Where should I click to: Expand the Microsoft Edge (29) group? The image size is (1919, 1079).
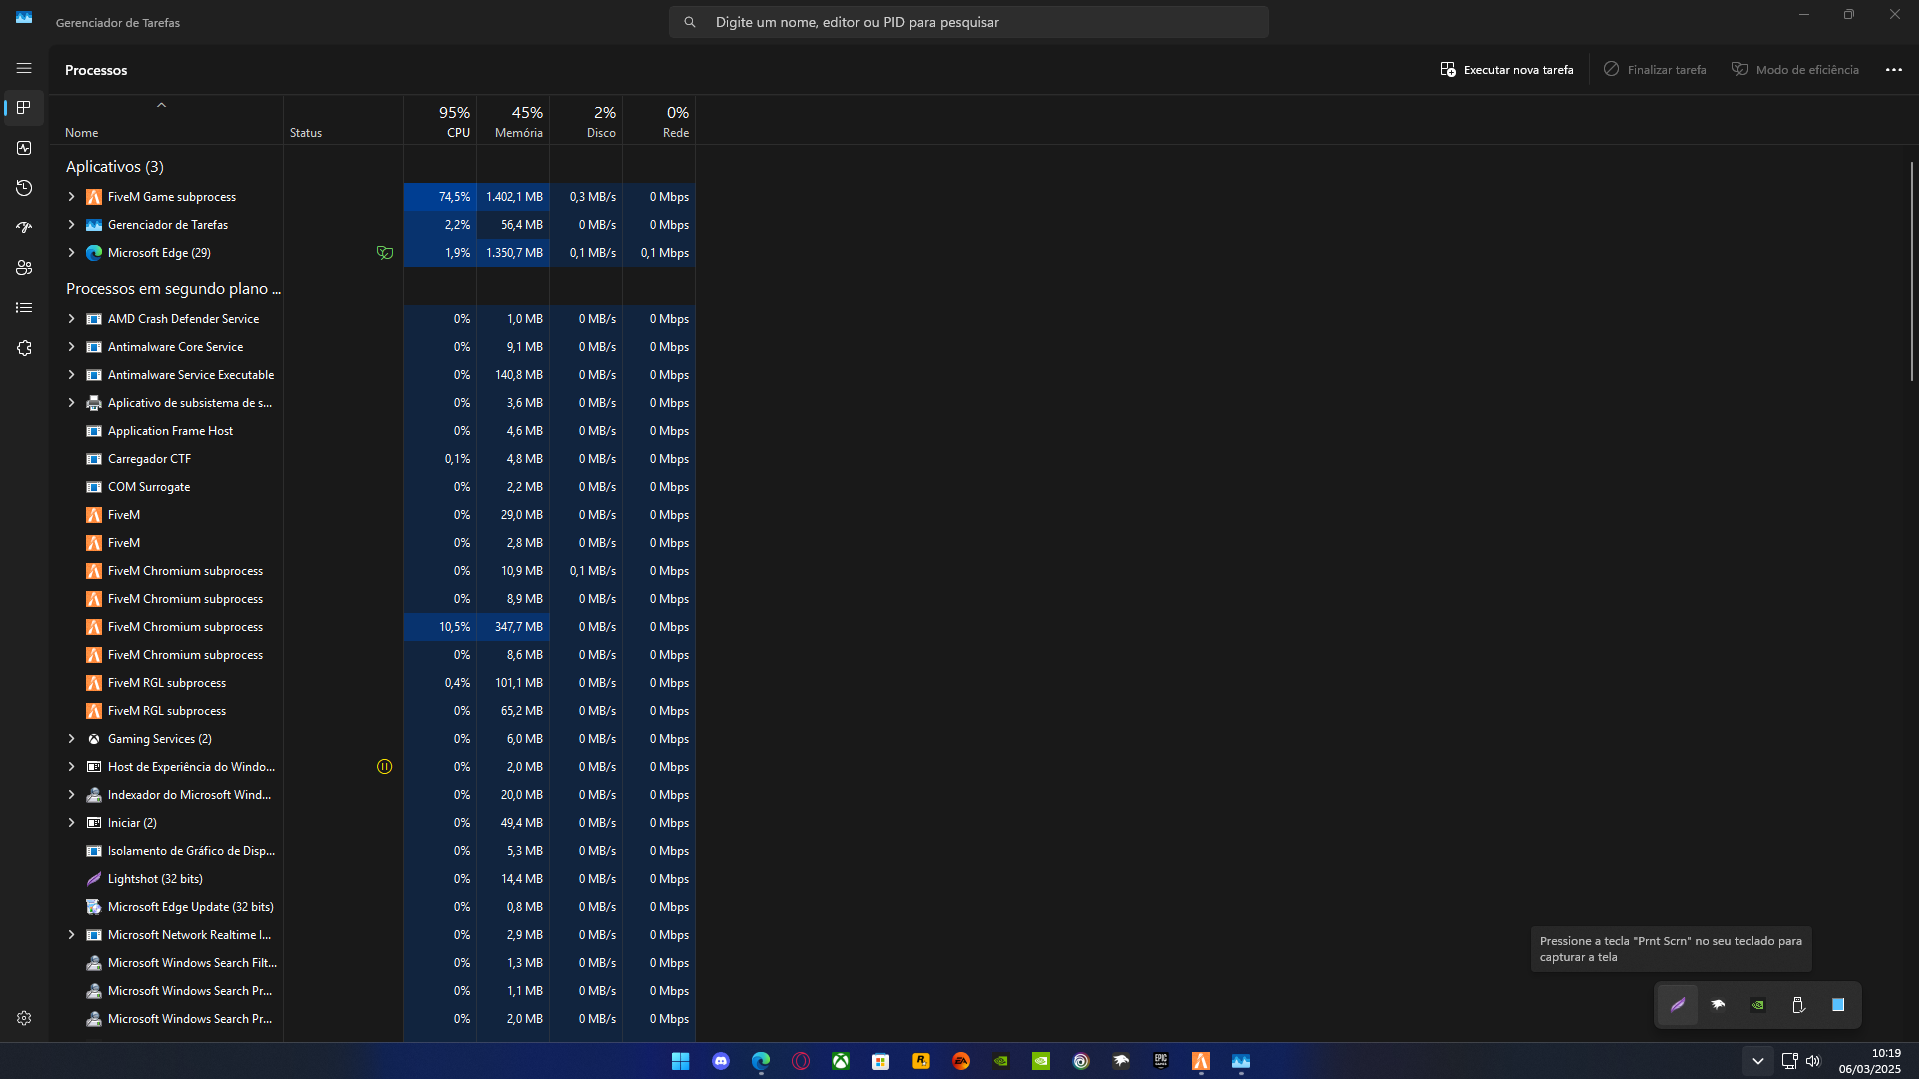(71, 253)
